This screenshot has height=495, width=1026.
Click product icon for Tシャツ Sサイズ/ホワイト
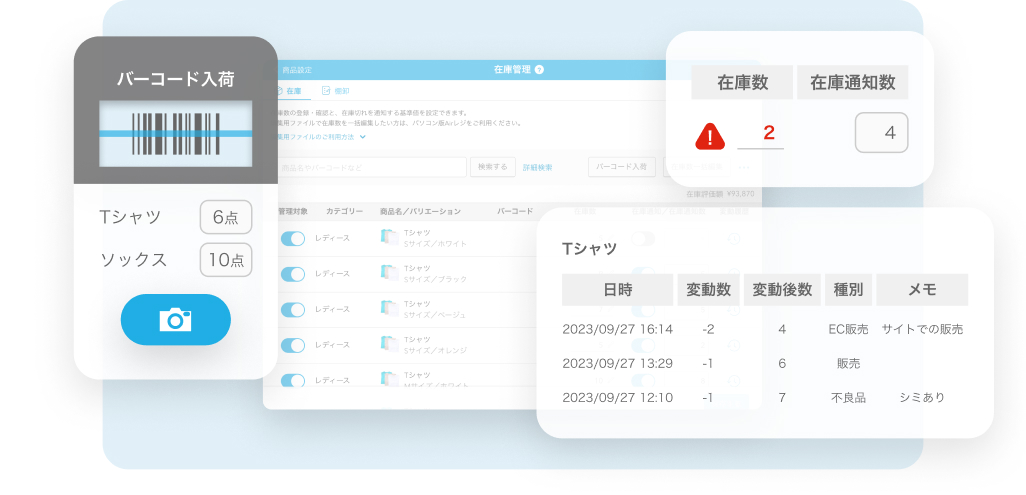[x=388, y=238]
